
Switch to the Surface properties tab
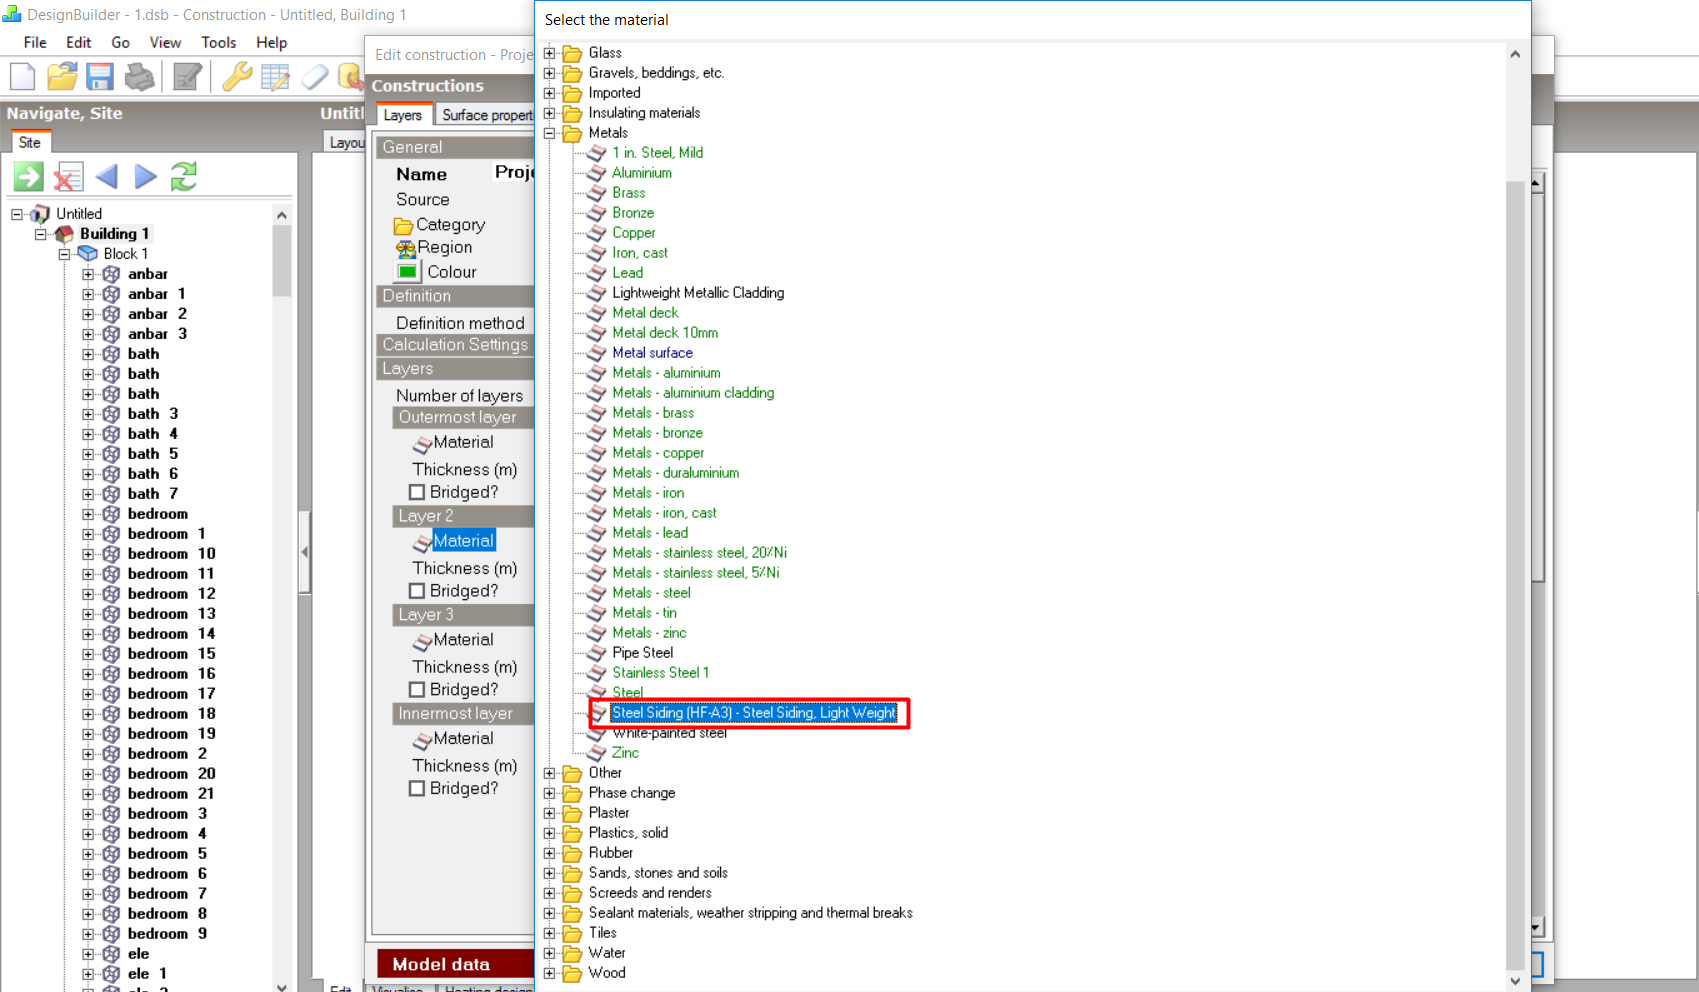[487, 115]
